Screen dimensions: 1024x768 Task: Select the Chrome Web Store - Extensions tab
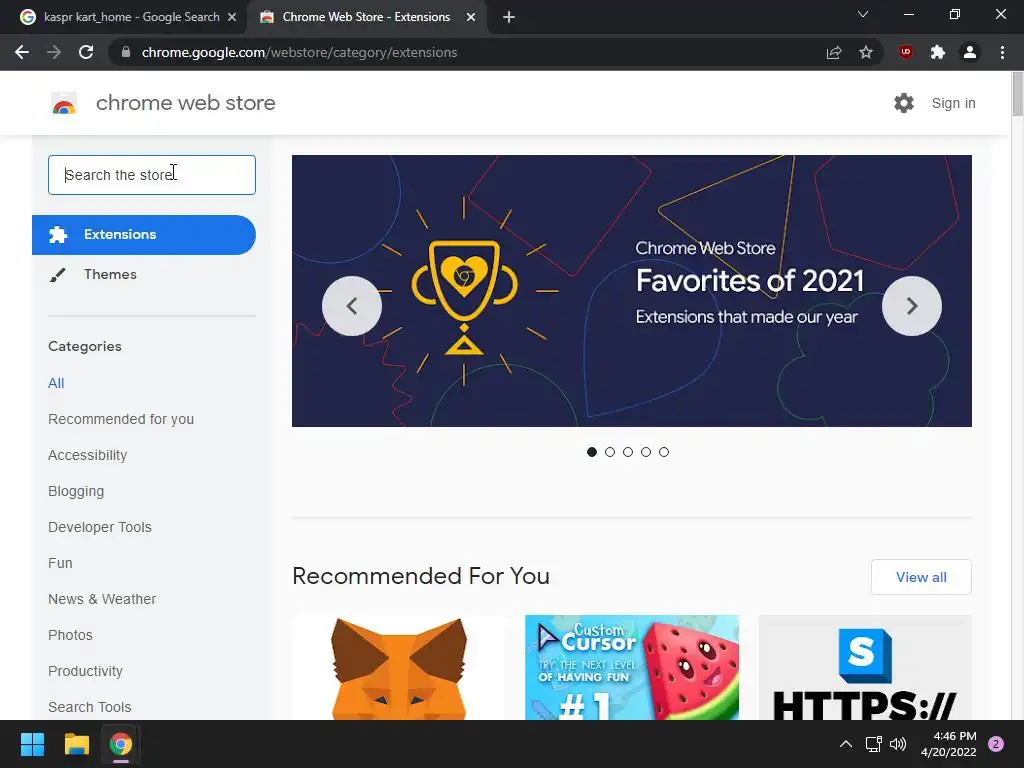tap(367, 17)
